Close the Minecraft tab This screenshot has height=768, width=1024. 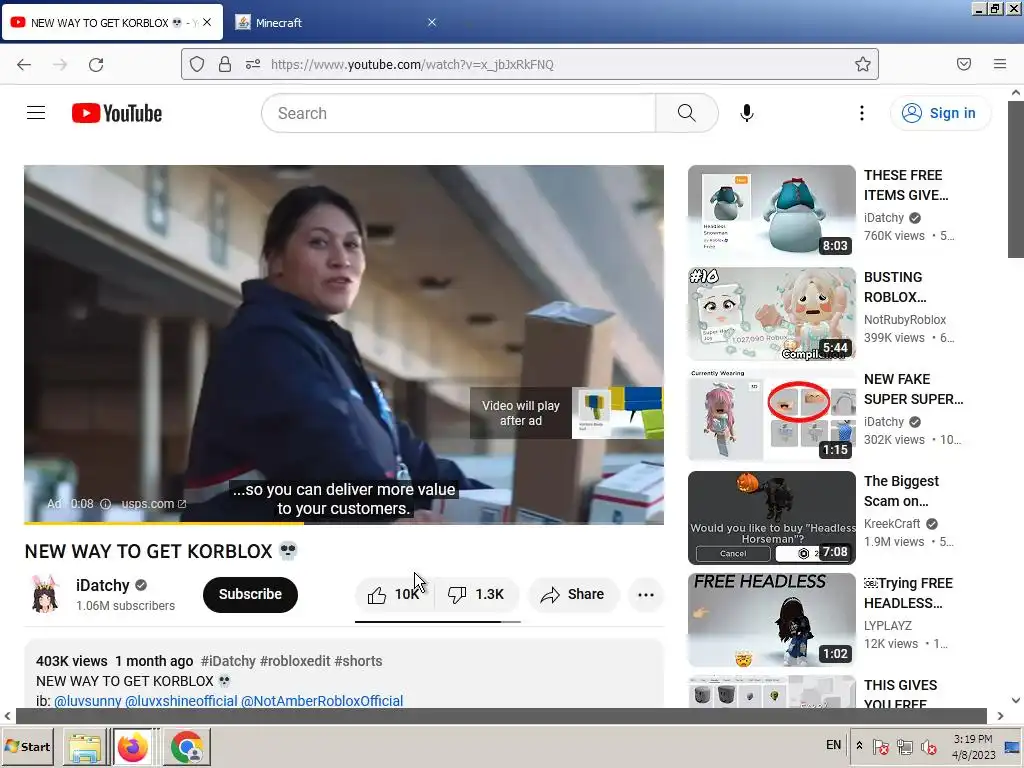tap(432, 22)
